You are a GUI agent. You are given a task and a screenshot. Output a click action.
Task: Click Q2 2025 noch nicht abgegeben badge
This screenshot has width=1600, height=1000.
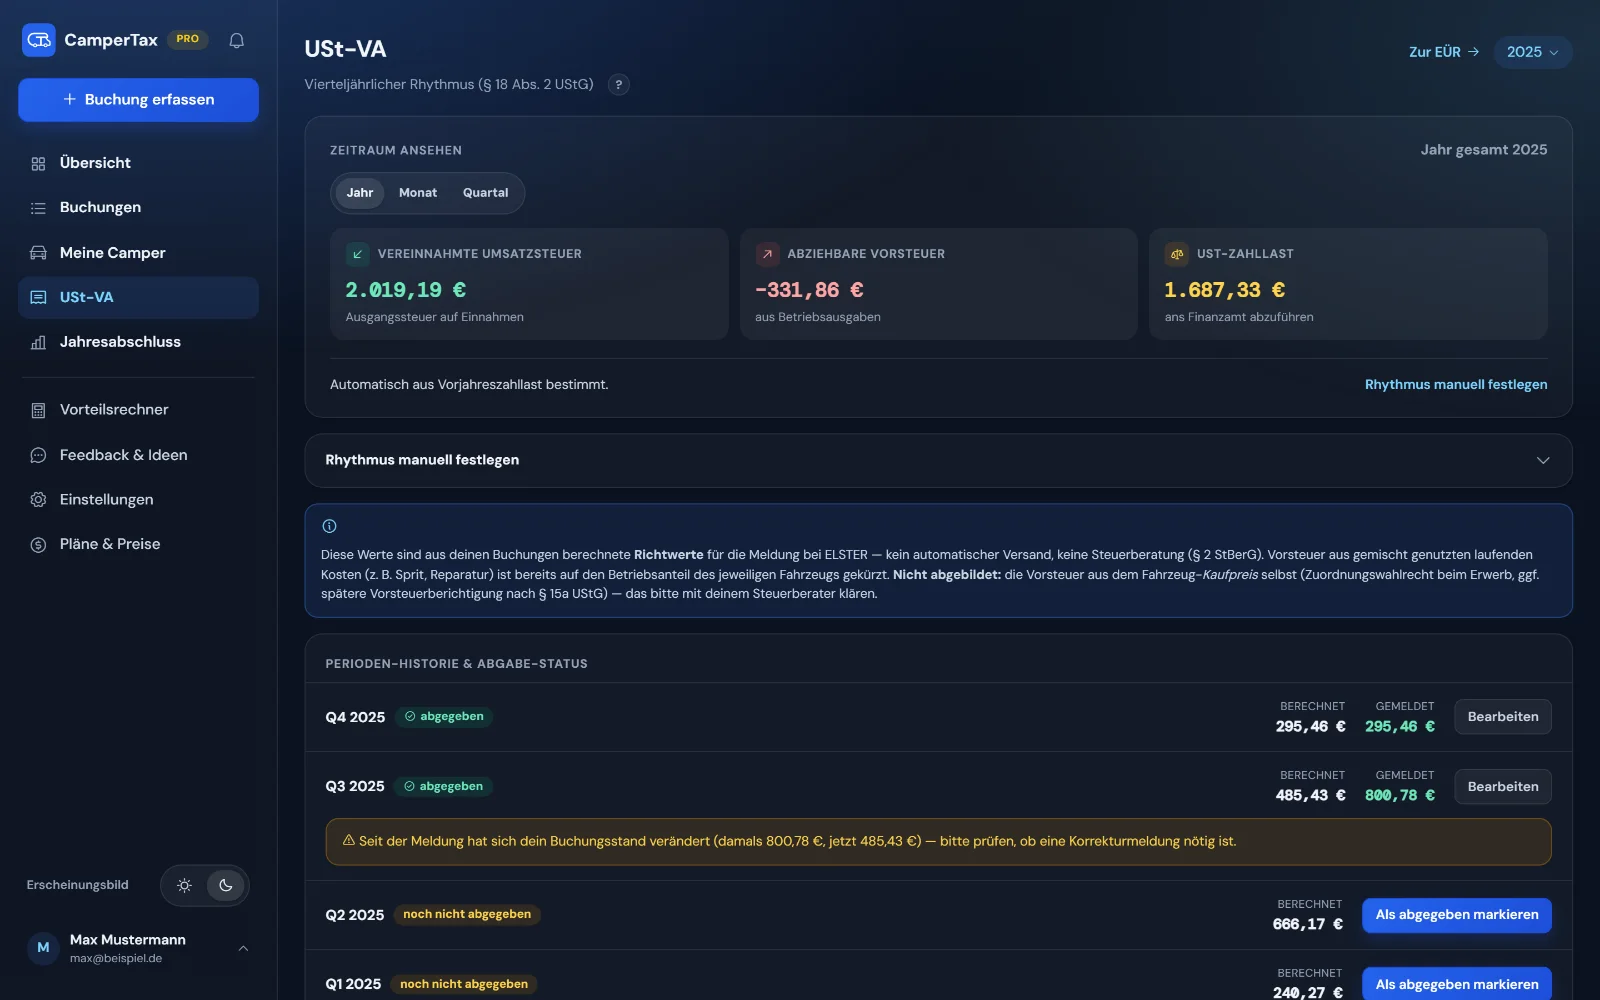click(x=467, y=915)
